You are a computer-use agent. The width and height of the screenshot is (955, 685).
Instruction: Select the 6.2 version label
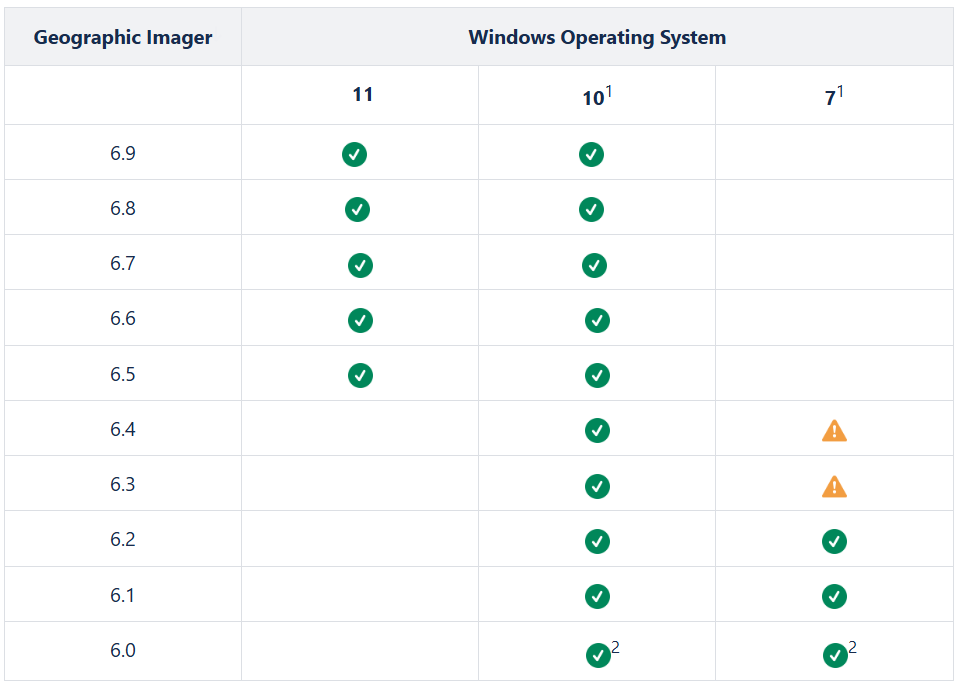(x=123, y=539)
